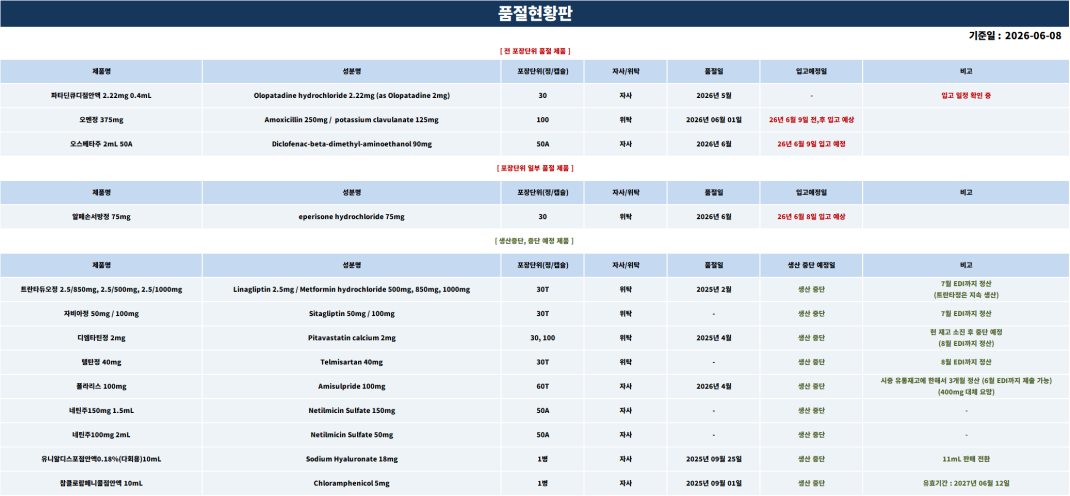Click the Telmisartan 40mg ingredient cell
This screenshot has width=1070, height=496.
point(351,362)
